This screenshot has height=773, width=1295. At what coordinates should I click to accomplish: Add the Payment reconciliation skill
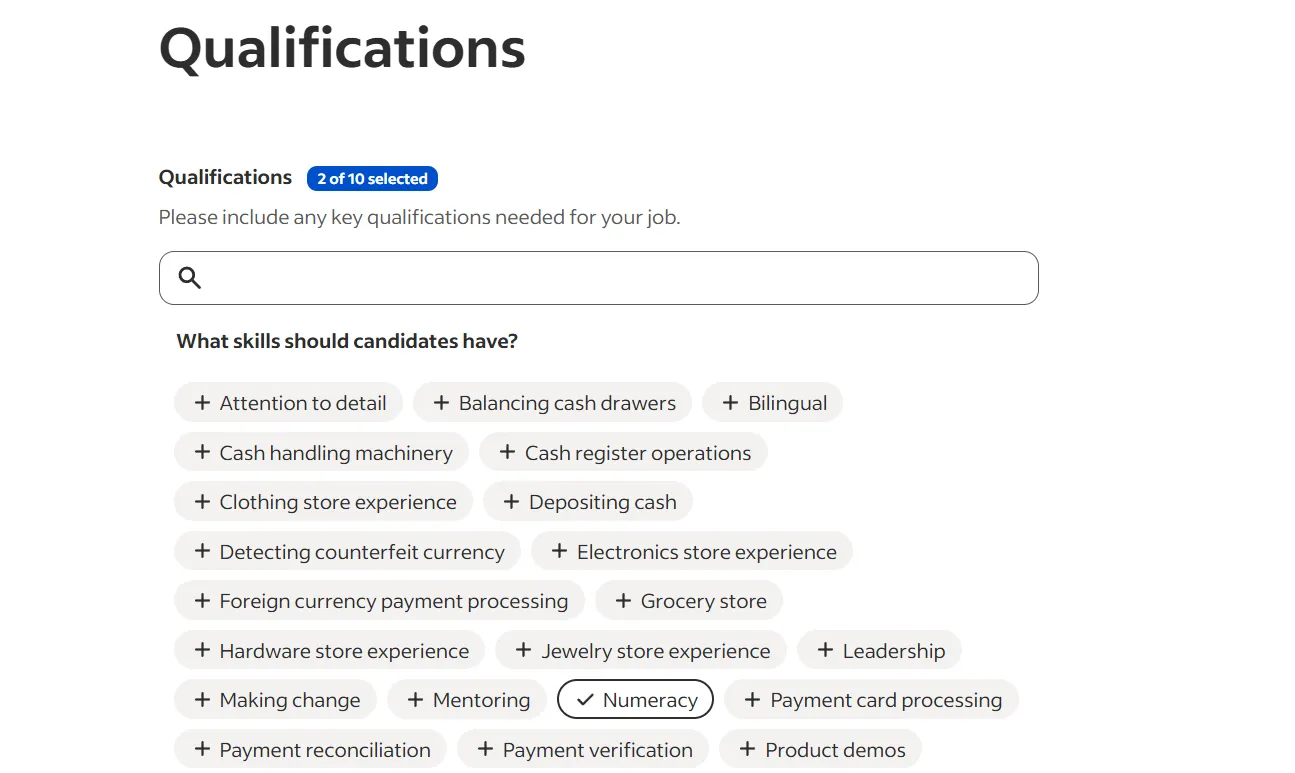[310, 748]
